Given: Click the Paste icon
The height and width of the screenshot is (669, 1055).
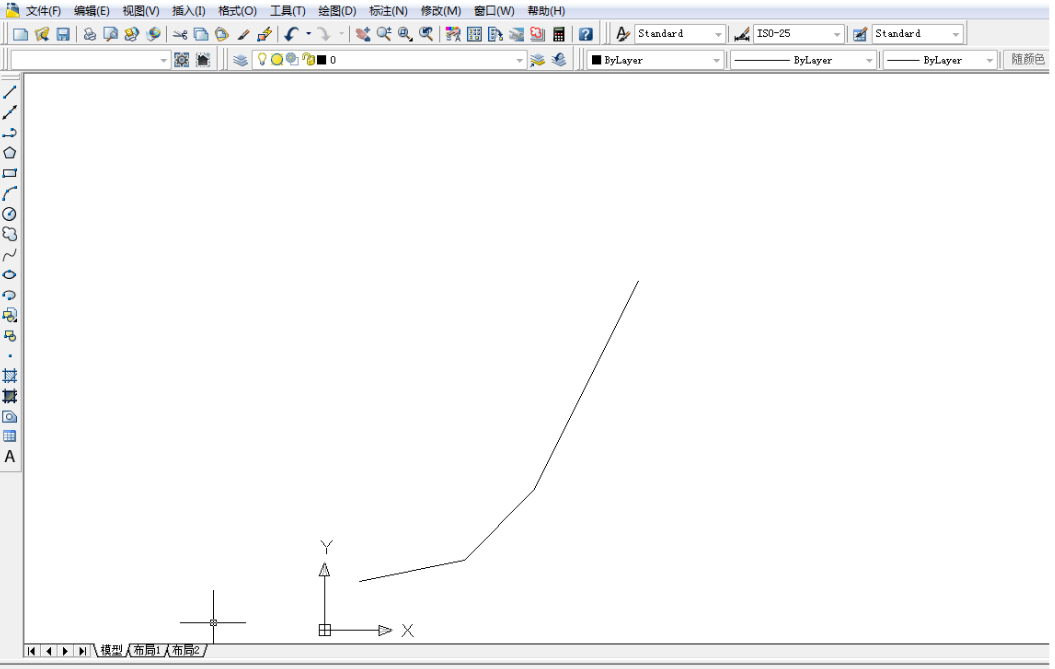Looking at the screenshot, I should (x=221, y=34).
